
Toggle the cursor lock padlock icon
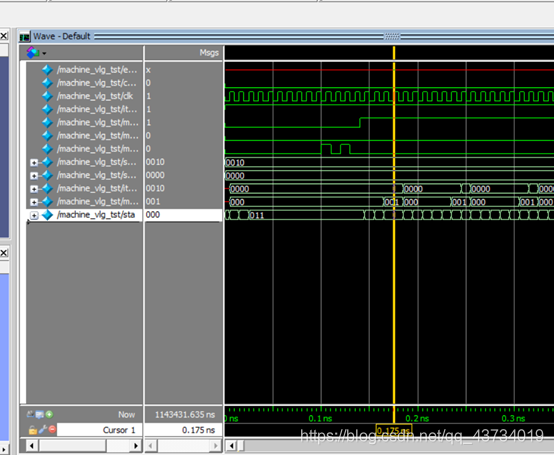[x=33, y=430]
